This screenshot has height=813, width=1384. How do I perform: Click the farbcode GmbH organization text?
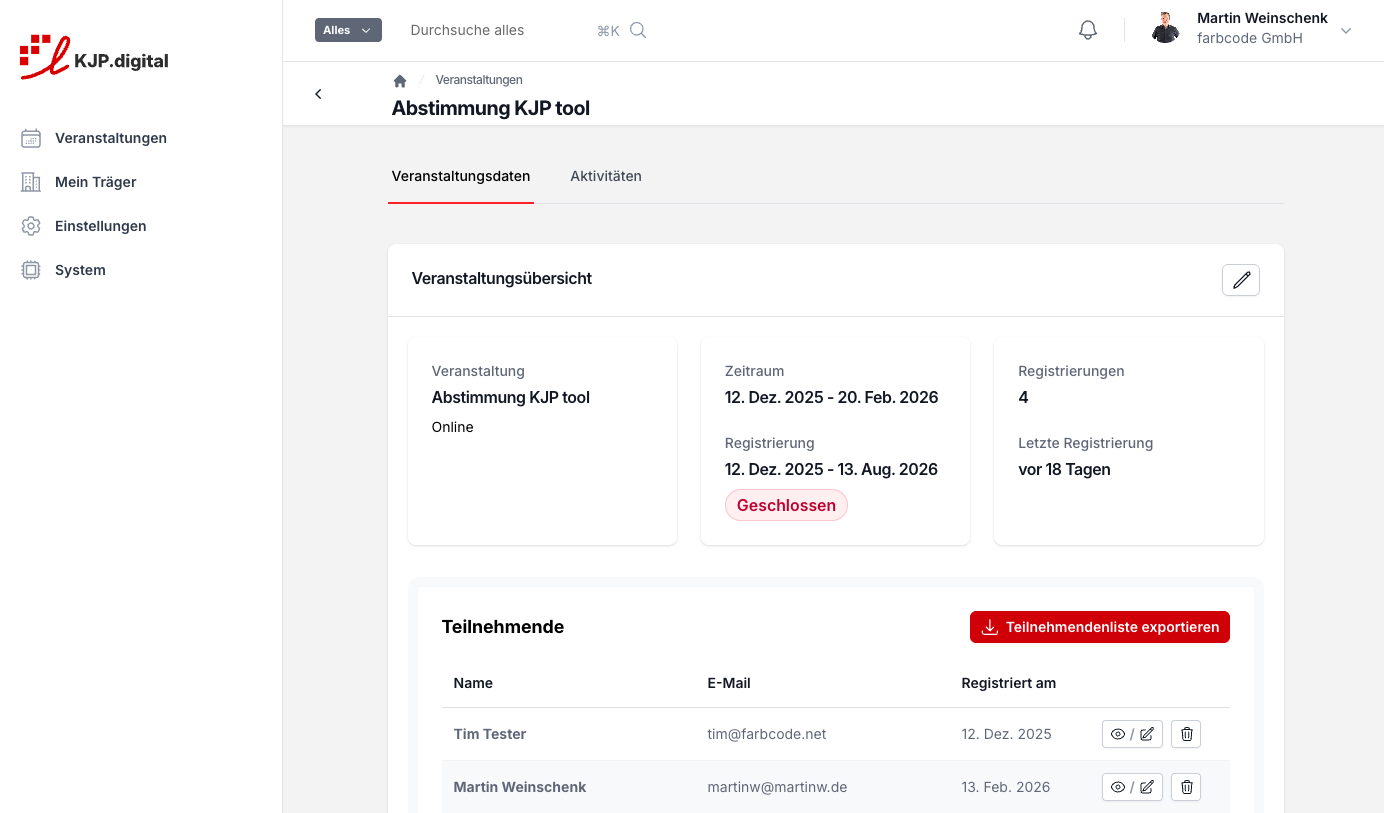(x=1250, y=38)
